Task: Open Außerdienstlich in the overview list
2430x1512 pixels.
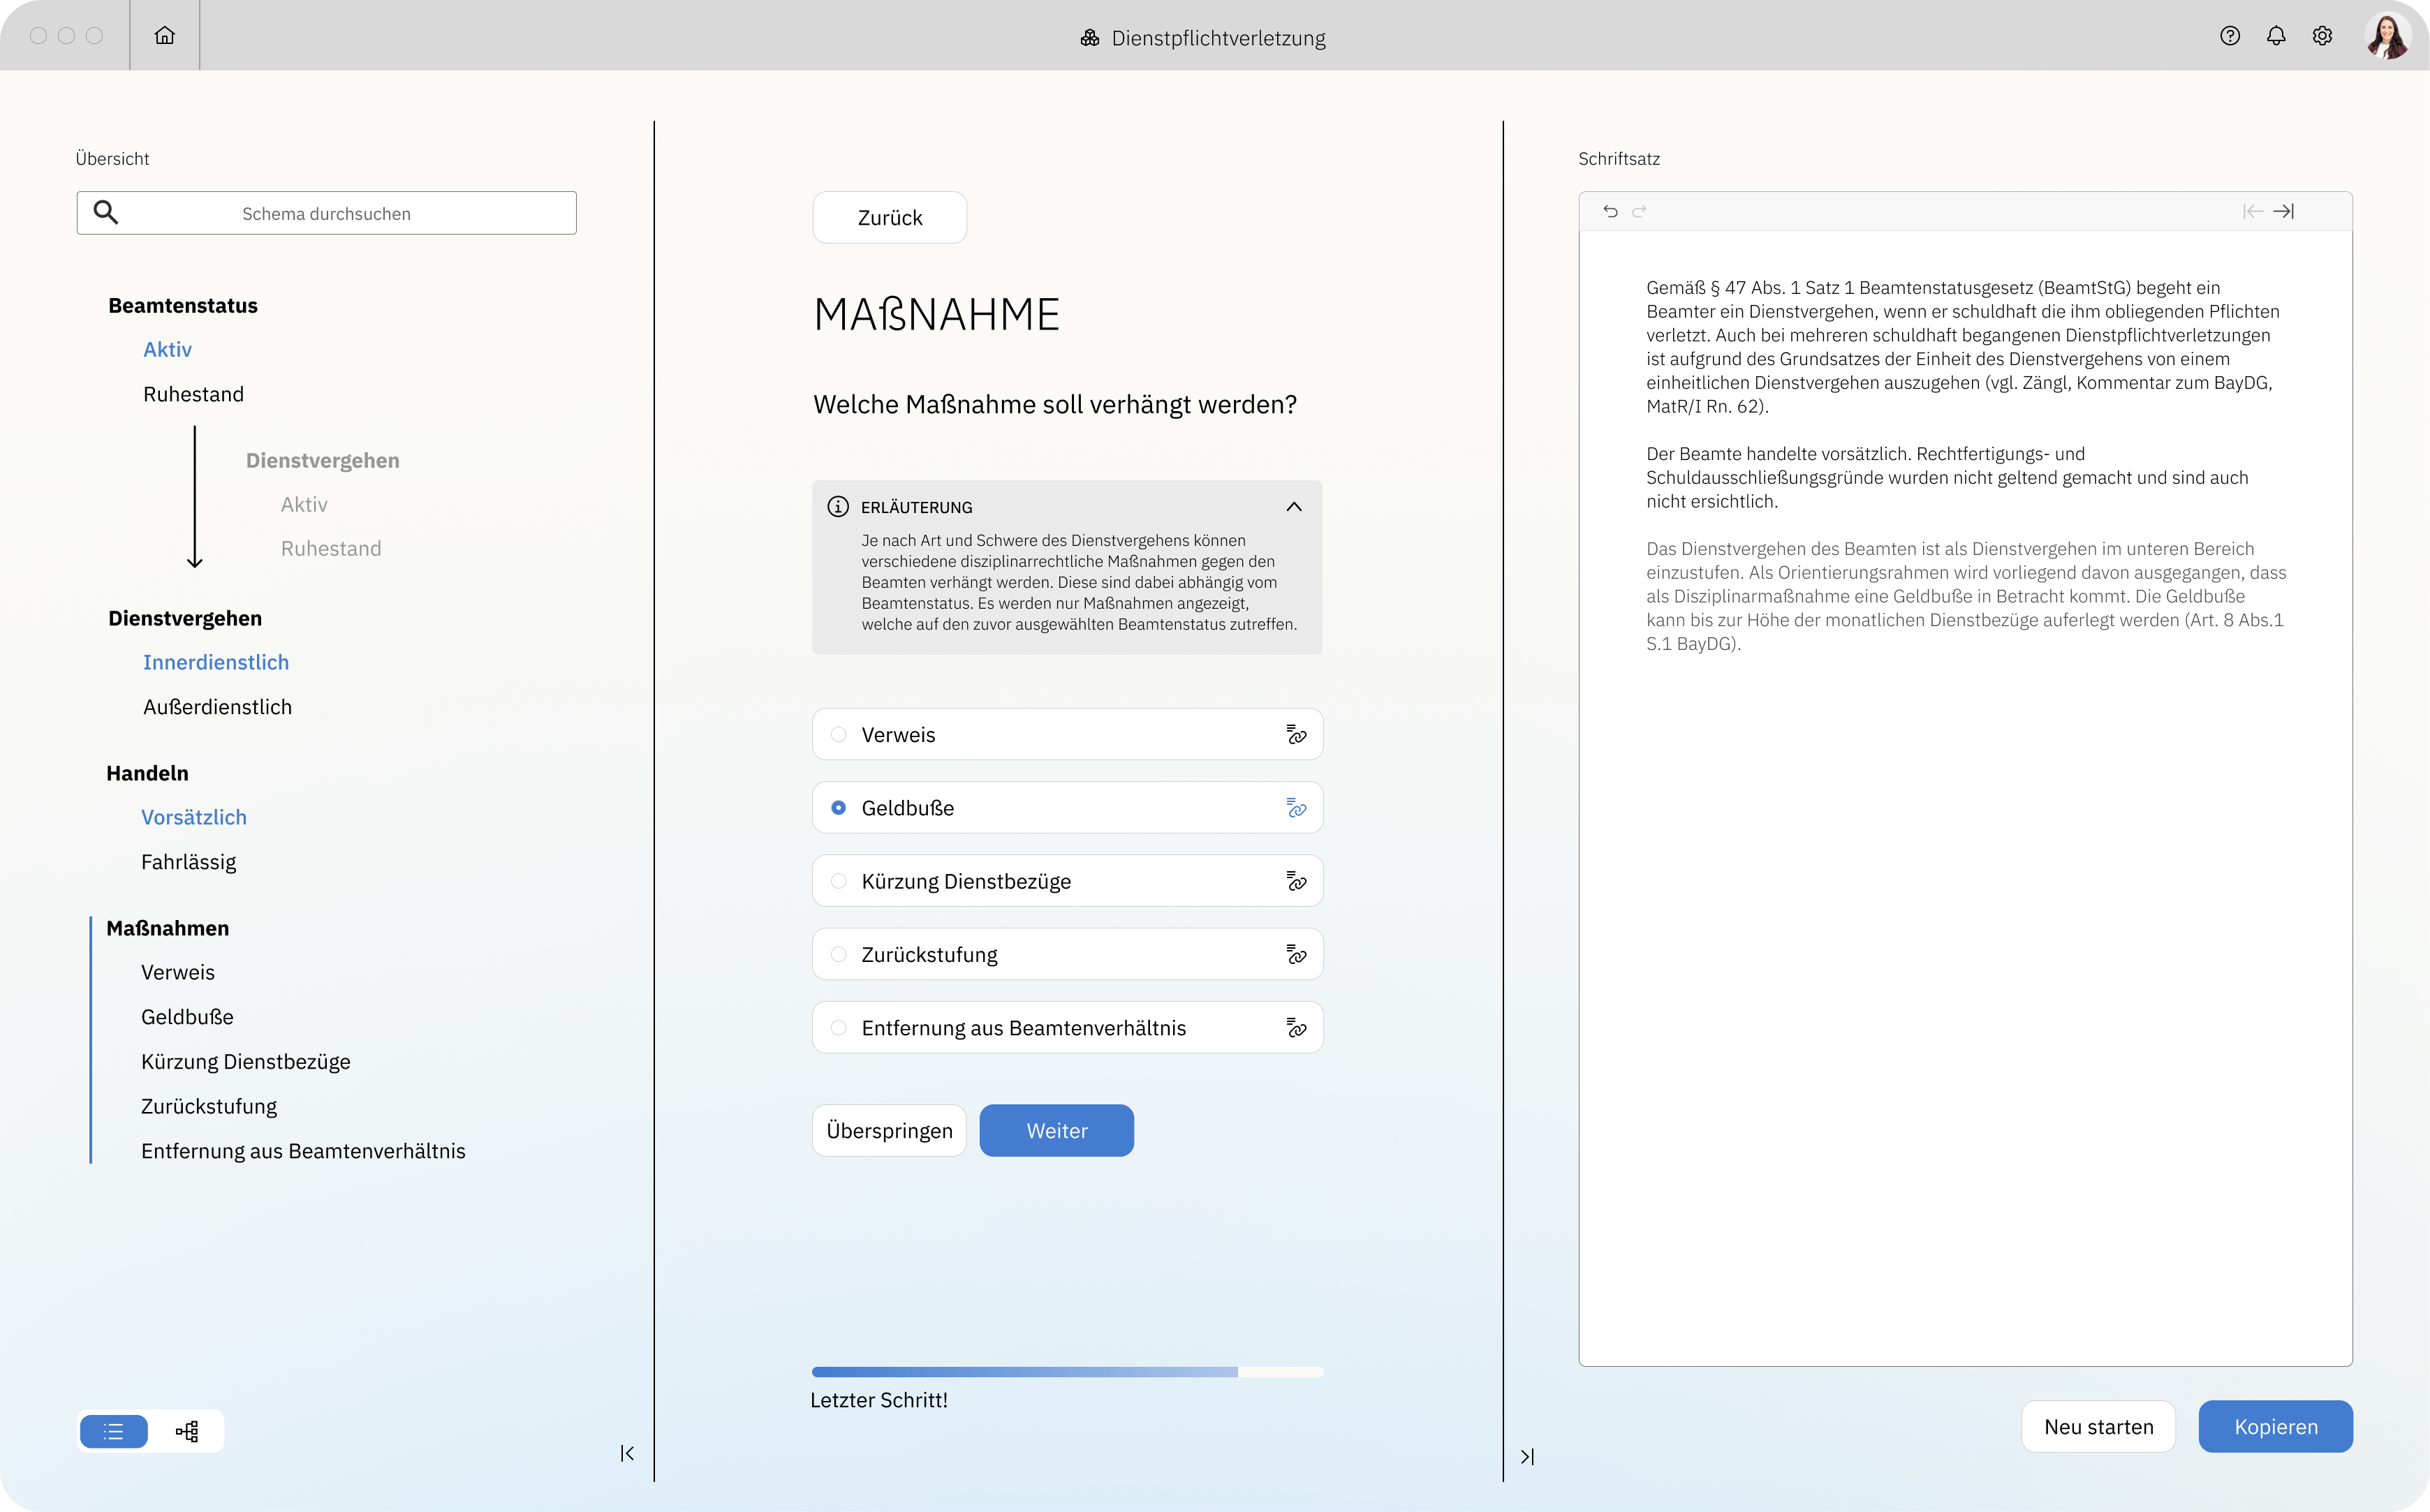Action: tap(217, 707)
